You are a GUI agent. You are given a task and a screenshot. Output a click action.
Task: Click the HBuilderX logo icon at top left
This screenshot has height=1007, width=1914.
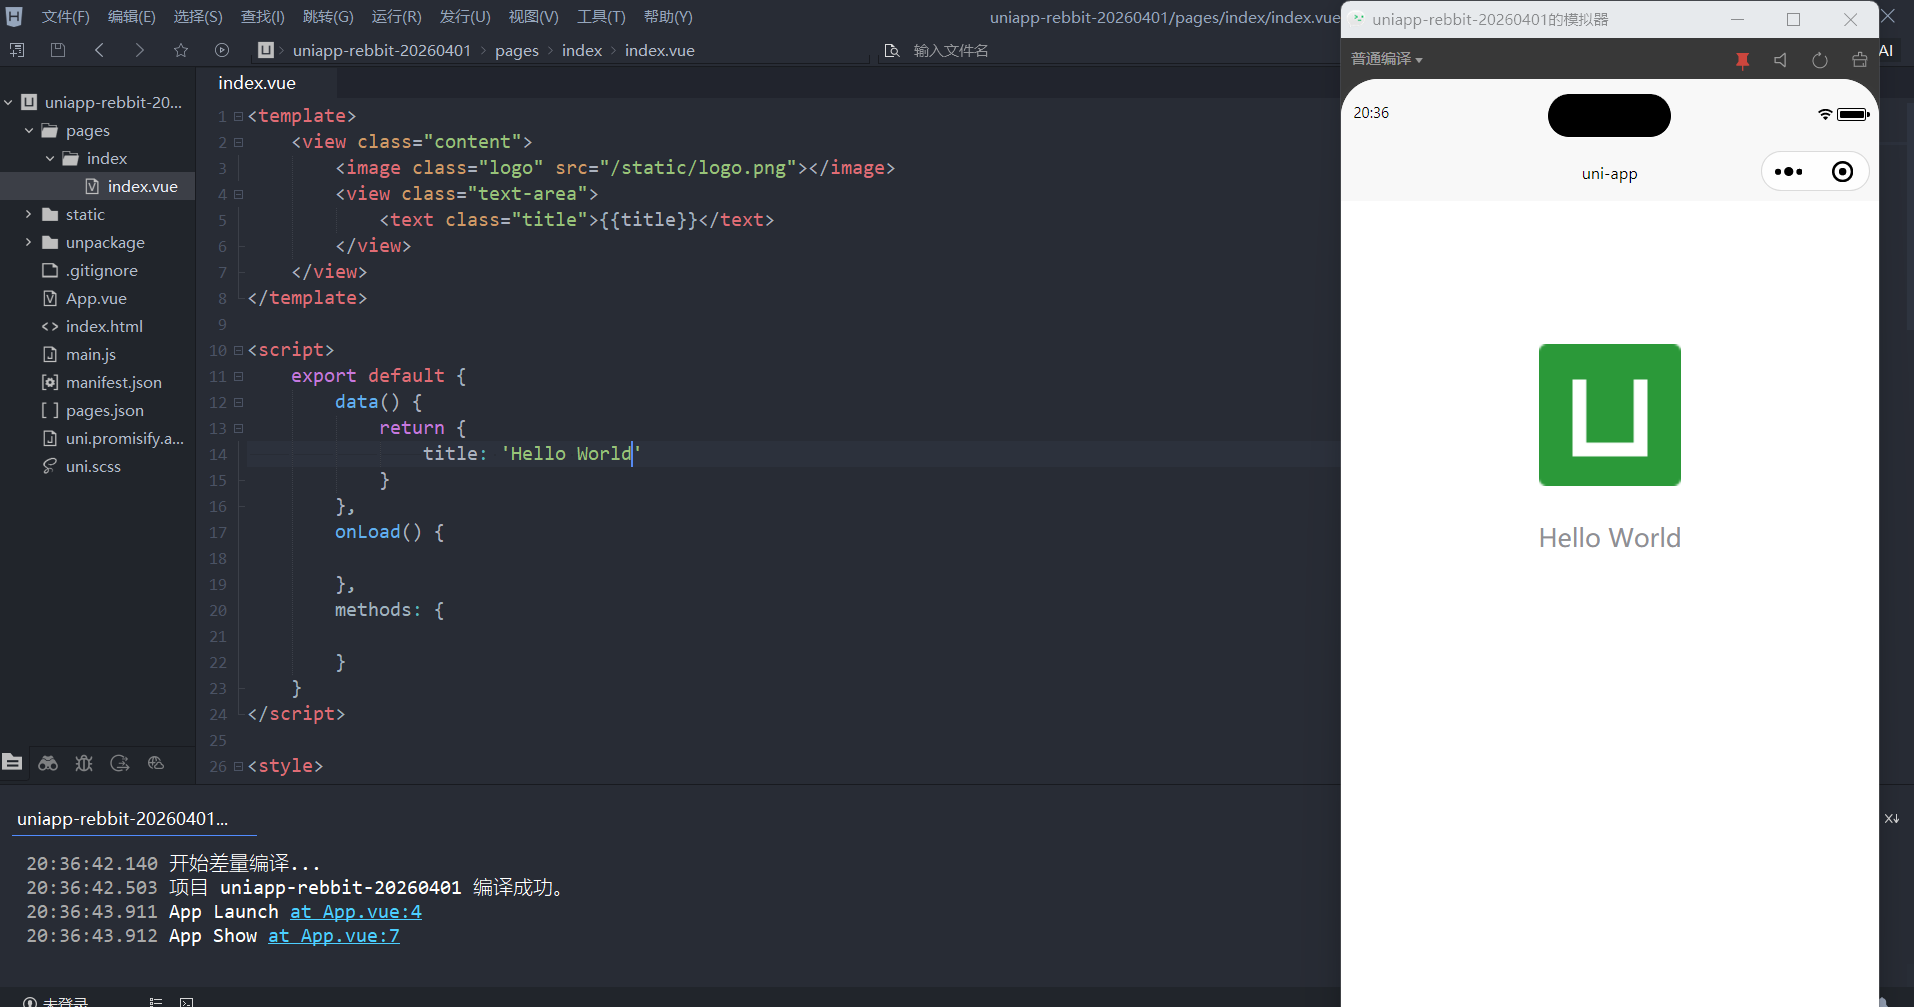click(14, 17)
